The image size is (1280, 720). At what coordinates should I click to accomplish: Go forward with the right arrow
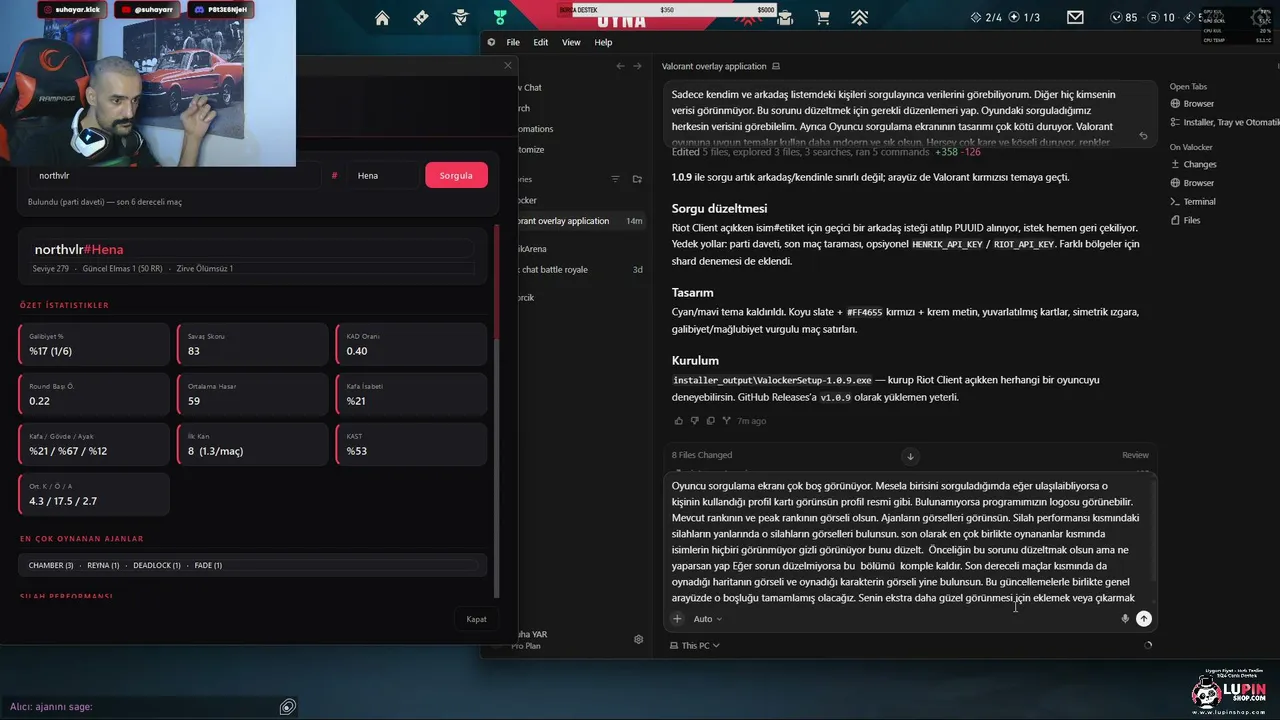coord(637,66)
